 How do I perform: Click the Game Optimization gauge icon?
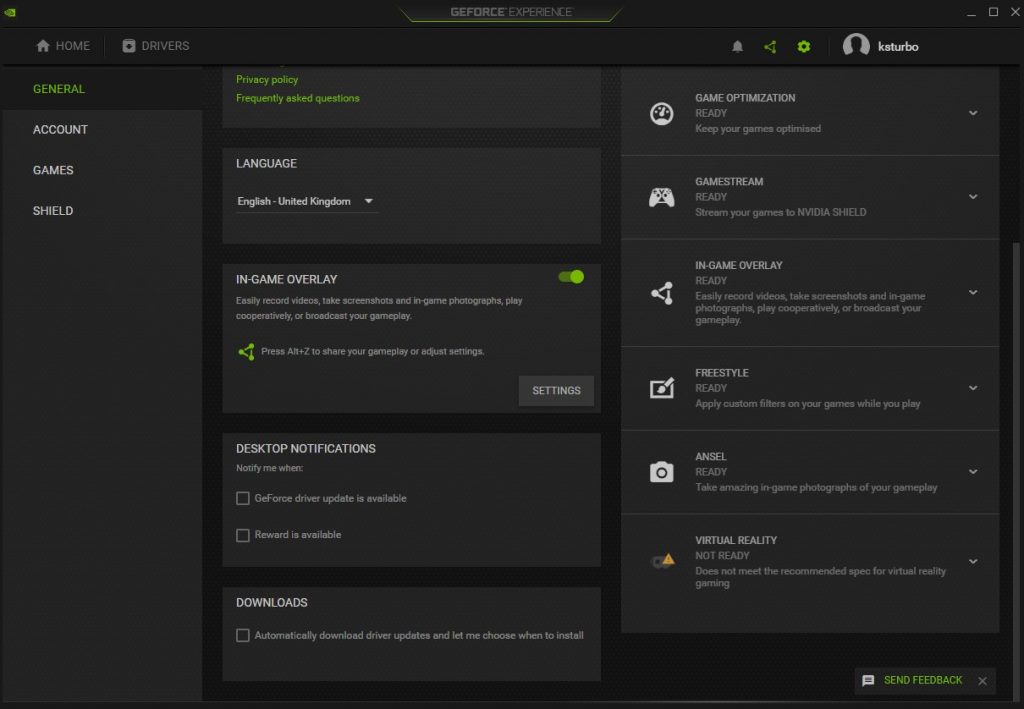pos(661,113)
